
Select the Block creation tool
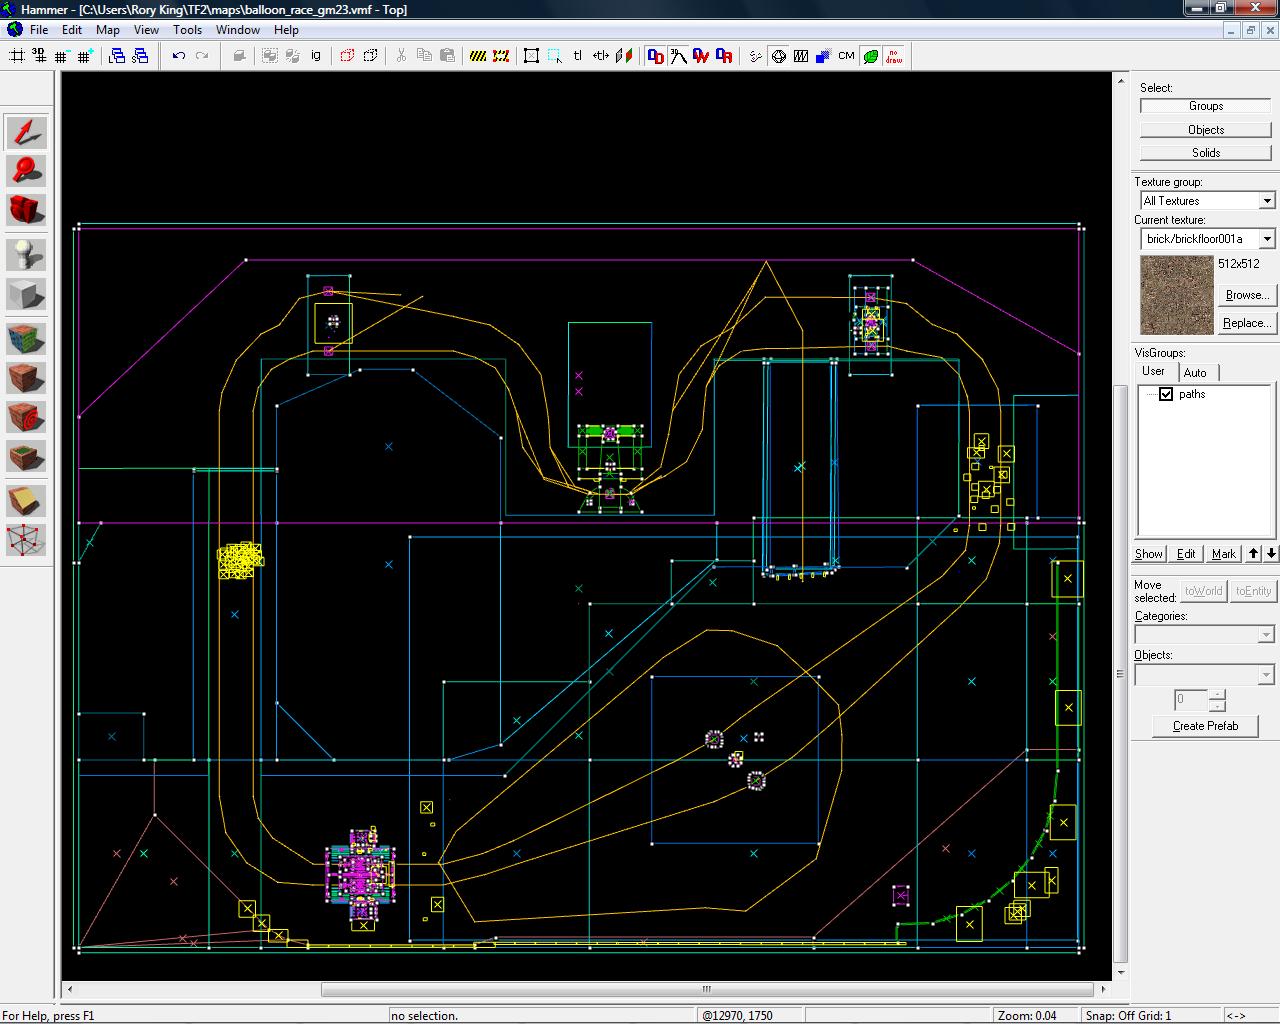26,294
